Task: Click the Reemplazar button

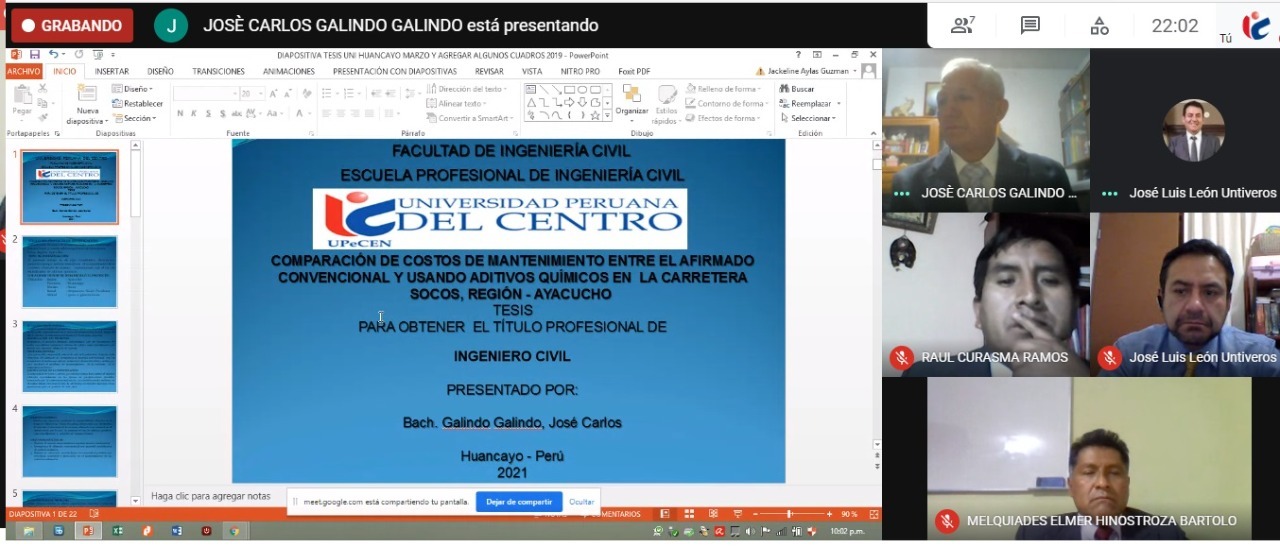Action: coord(810,103)
